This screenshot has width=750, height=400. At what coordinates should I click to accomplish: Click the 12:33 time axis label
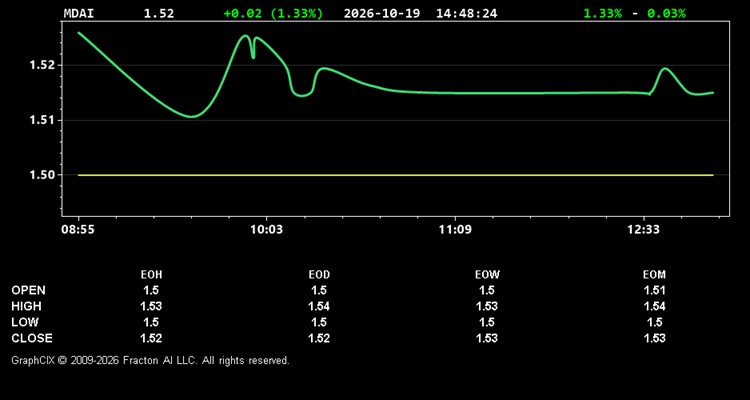coord(643,230)
